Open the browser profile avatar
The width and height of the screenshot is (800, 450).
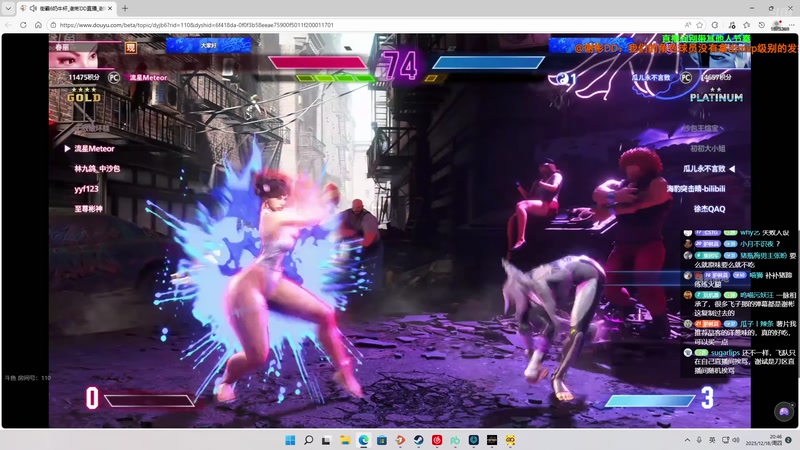777,24
